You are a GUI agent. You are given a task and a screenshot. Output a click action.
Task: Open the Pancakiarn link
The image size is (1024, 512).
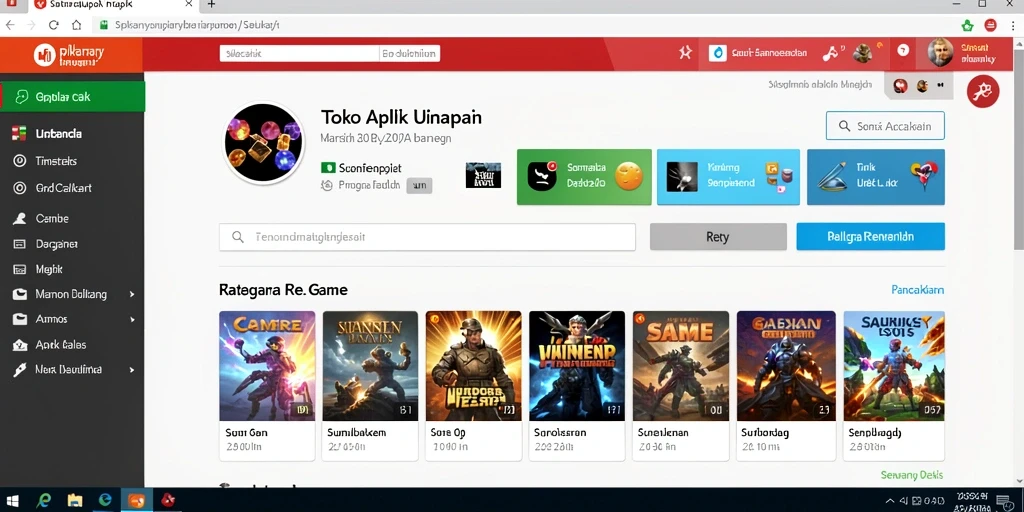point(918,290)
